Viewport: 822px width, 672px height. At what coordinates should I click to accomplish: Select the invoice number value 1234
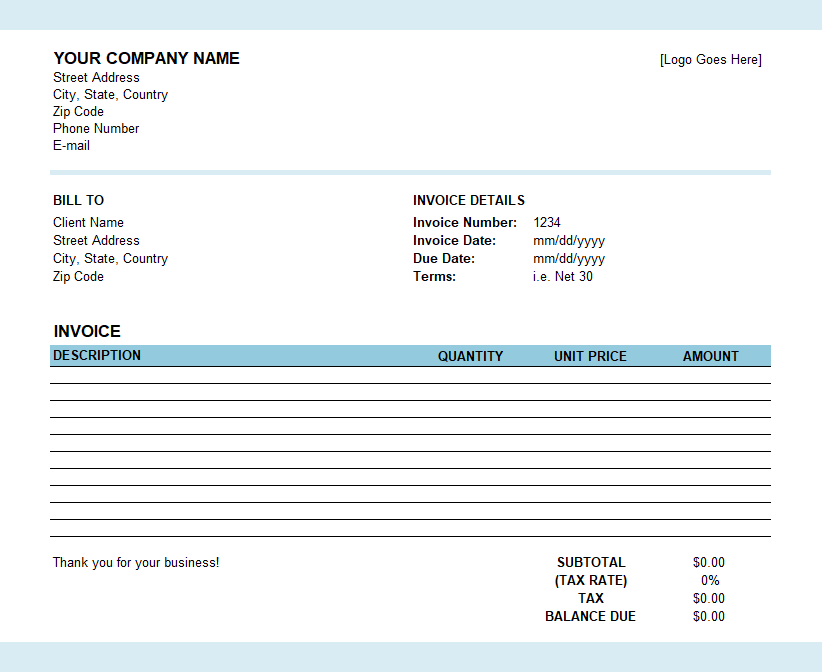pyautogui.click(x=547, y=222)
